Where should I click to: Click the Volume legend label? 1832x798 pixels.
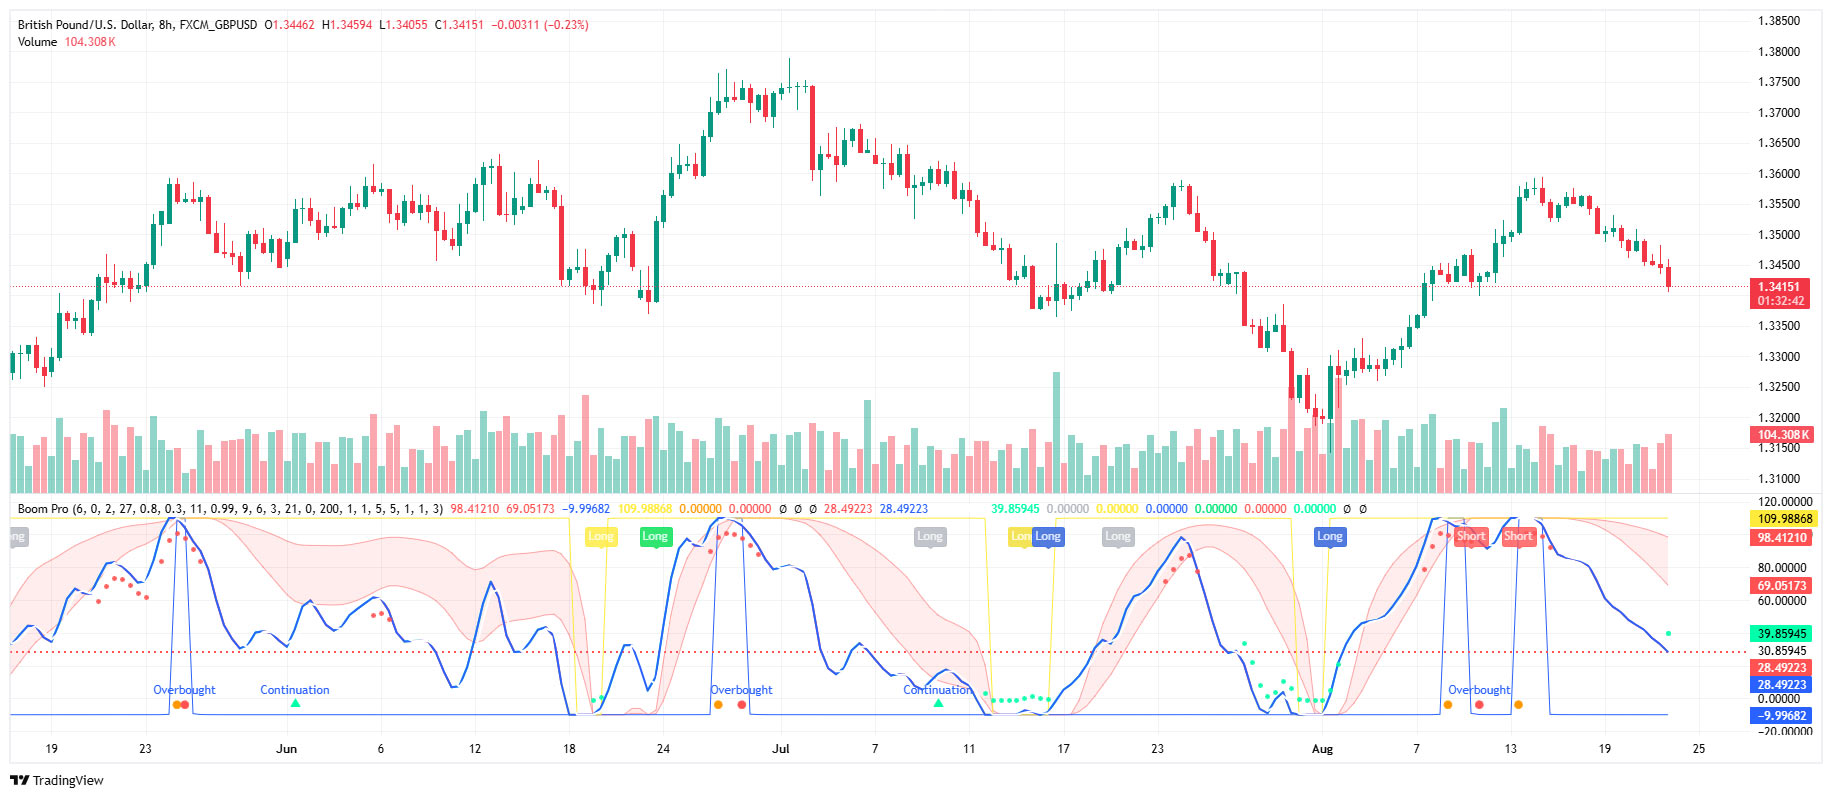[37, 42]
